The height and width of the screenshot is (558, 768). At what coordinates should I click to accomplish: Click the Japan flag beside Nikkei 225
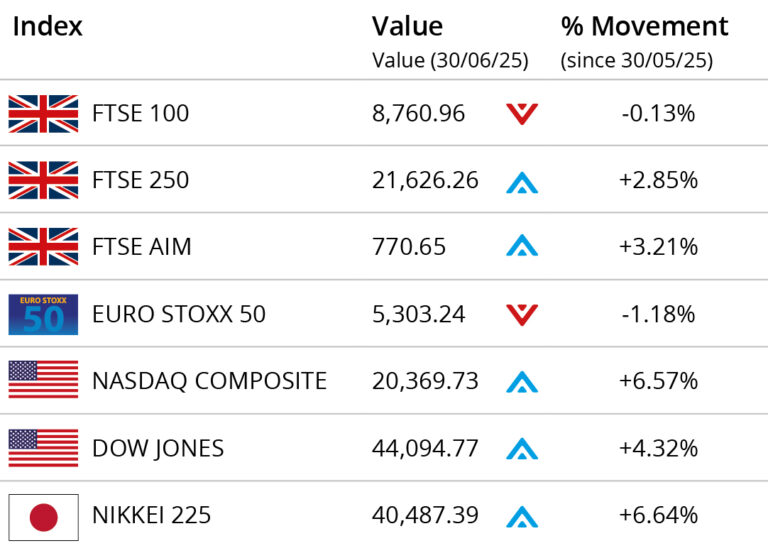(43, 516)
